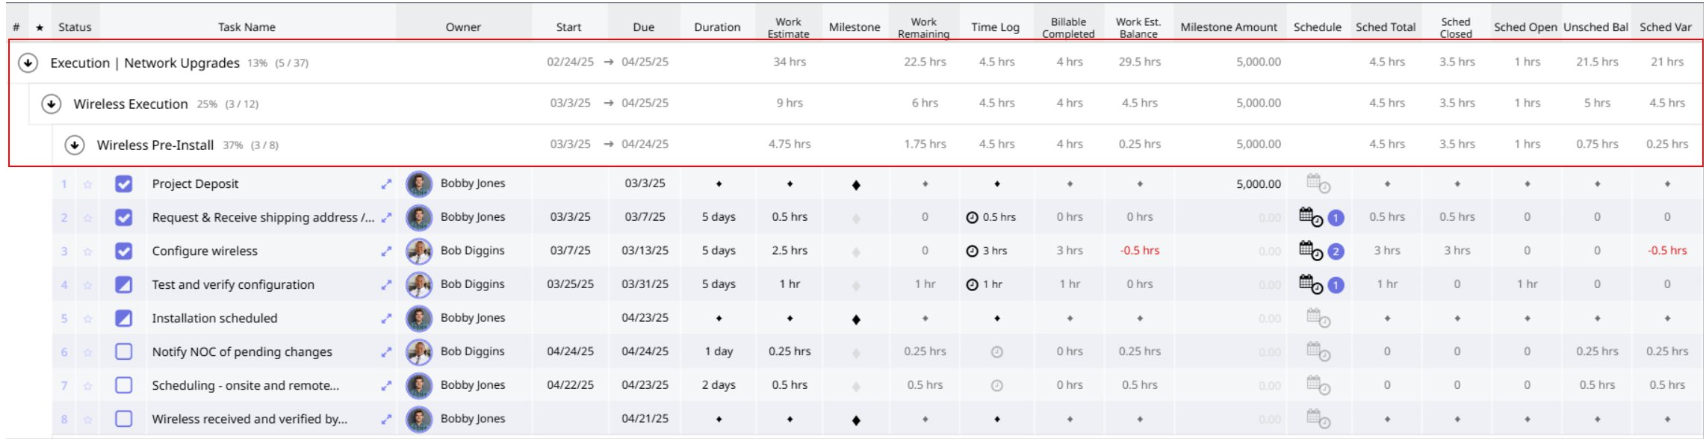Collapse the Wireless Execution section
The height and width of the screenshot is (440, 1704).
51,104
